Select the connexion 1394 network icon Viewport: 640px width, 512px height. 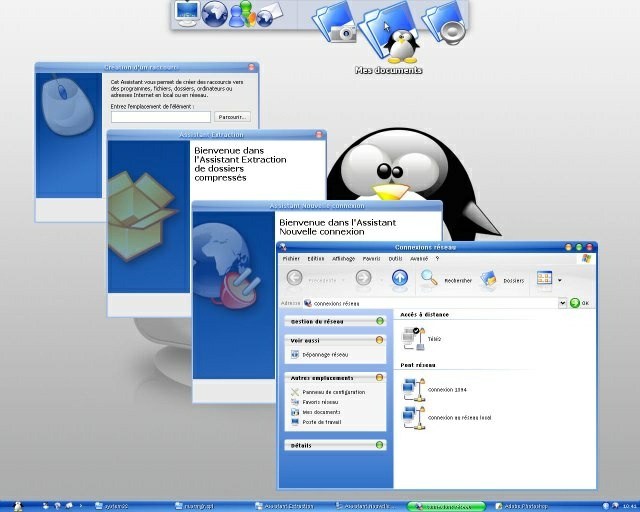pyautogui.click(x=413, y=390)
